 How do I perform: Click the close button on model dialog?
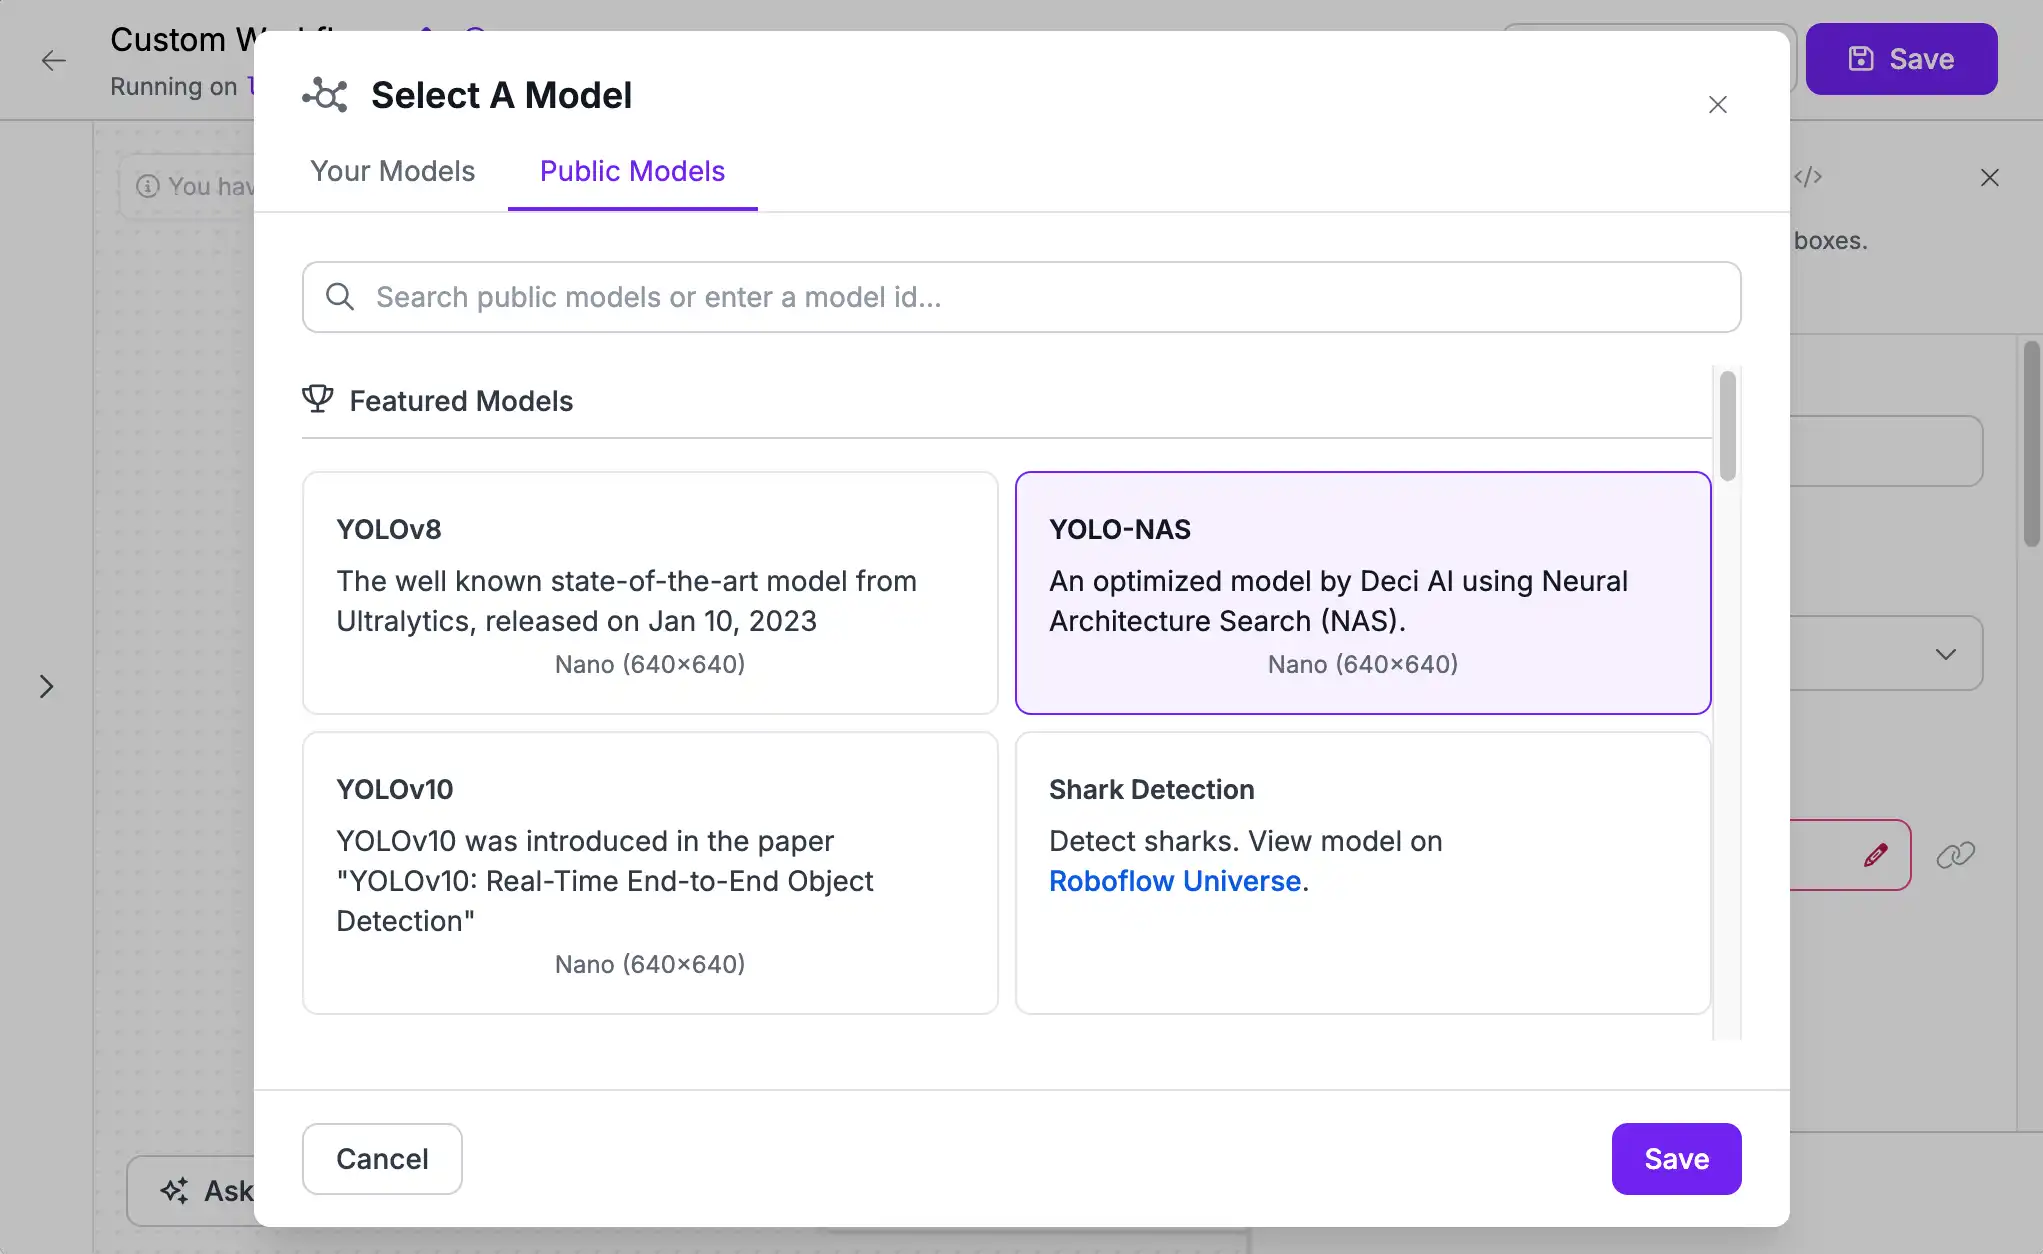coord(1718,105)
